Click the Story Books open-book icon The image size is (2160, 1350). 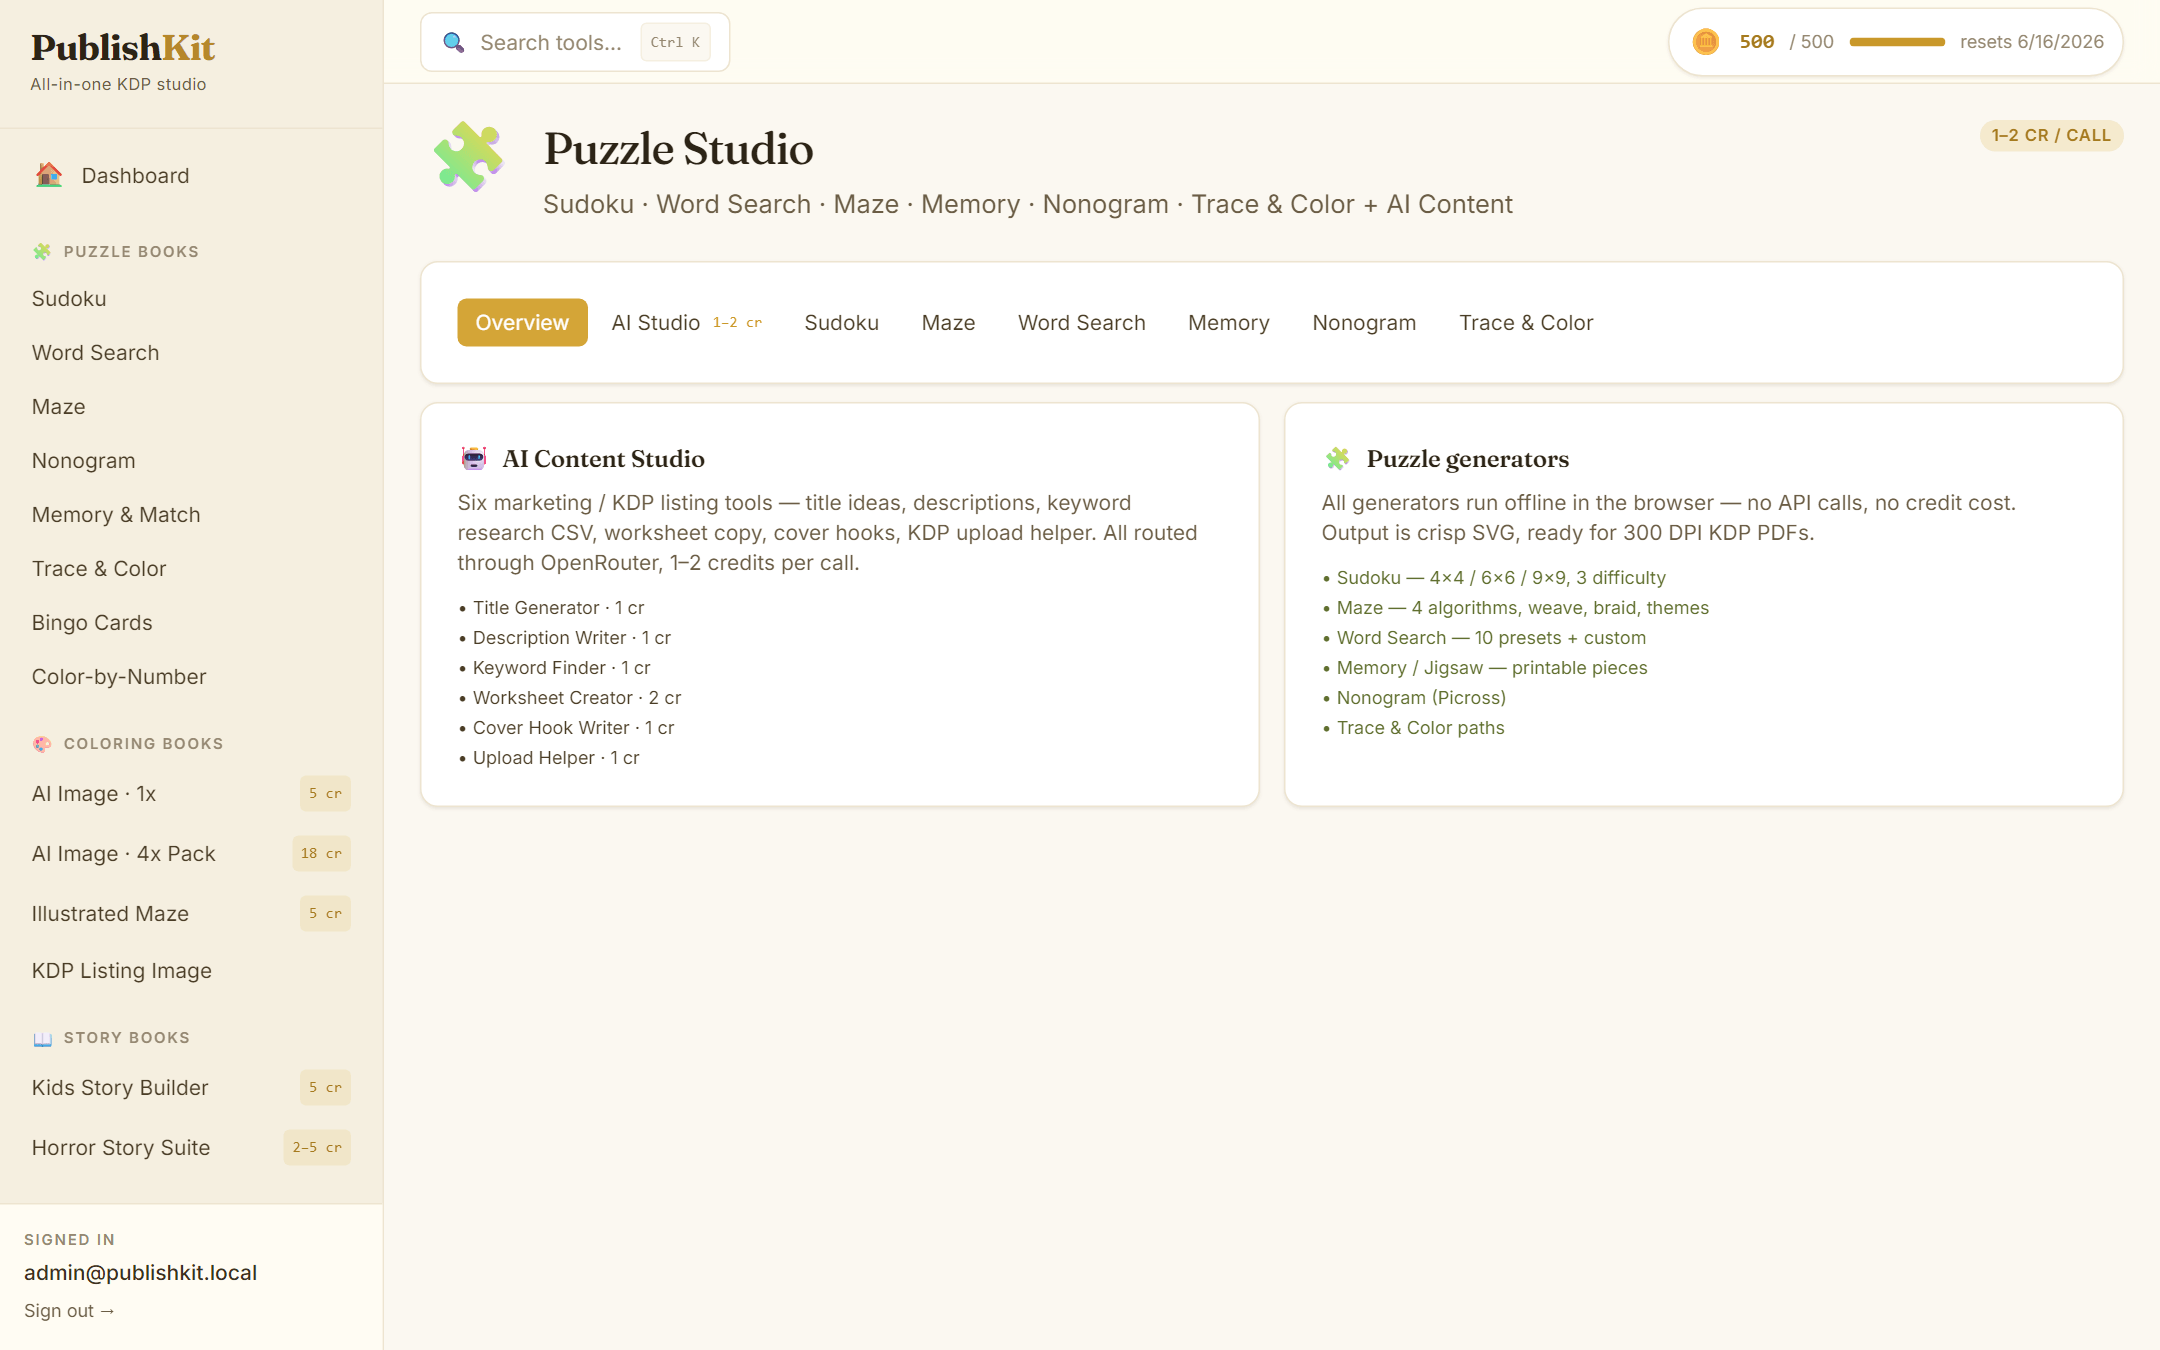point(42,1038)
